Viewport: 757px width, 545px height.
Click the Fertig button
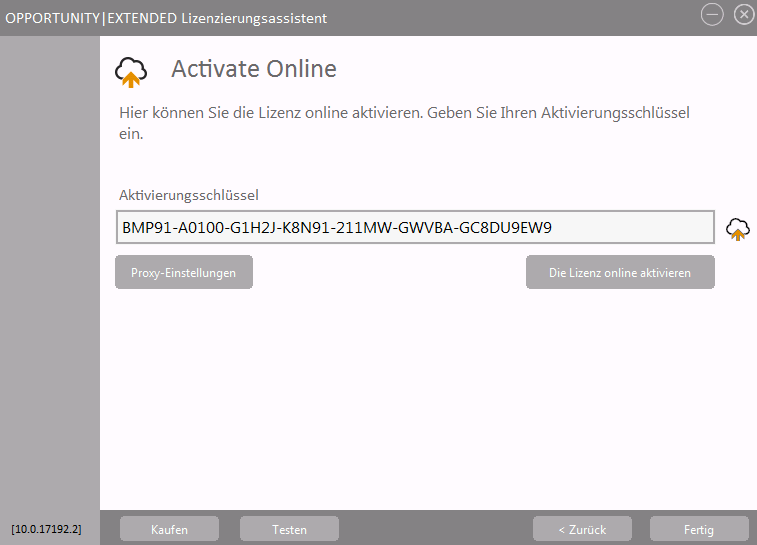[699, 529]
